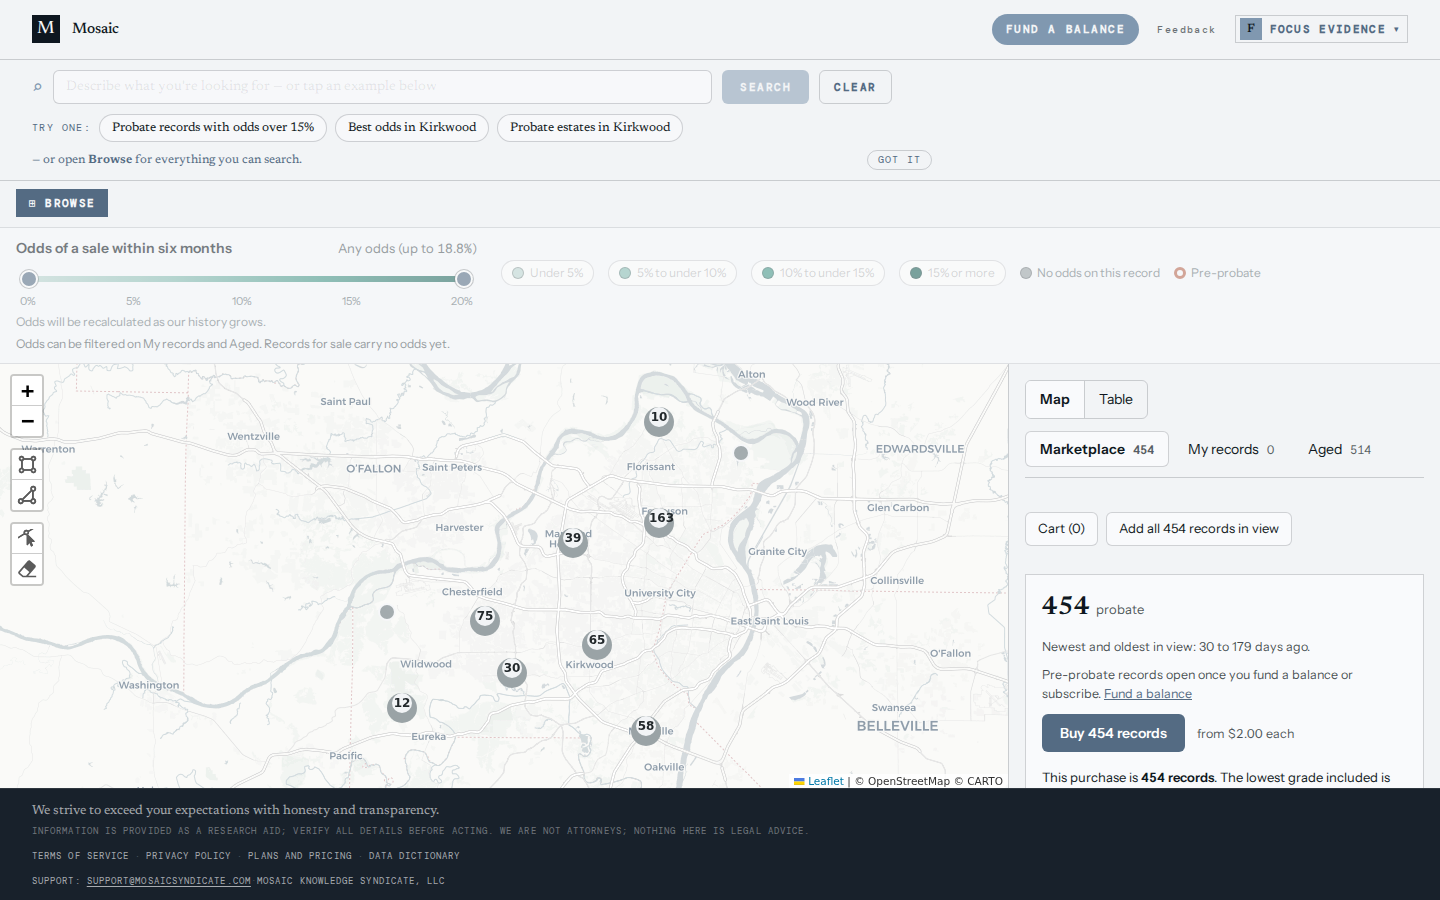Open the map cluster labeled 163

tap(659, 521)
